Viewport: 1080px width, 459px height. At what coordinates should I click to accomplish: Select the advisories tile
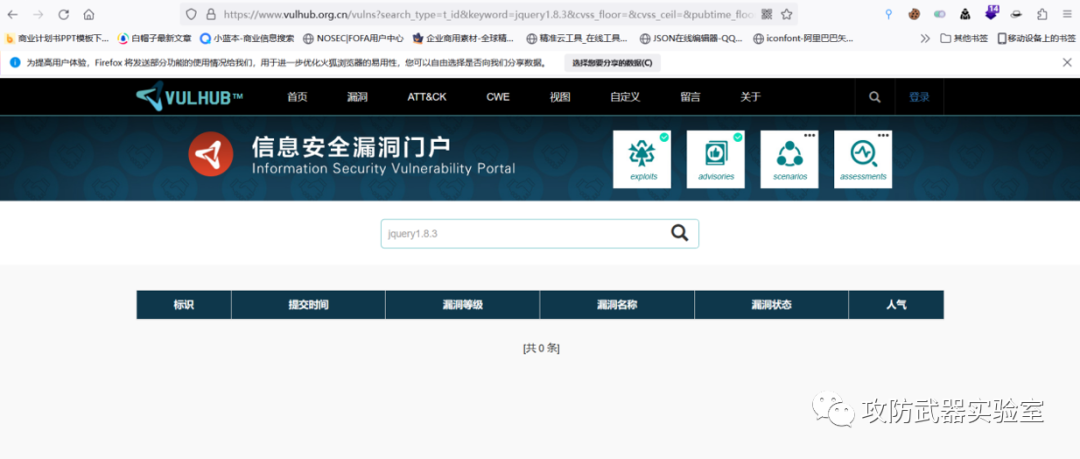716,159
